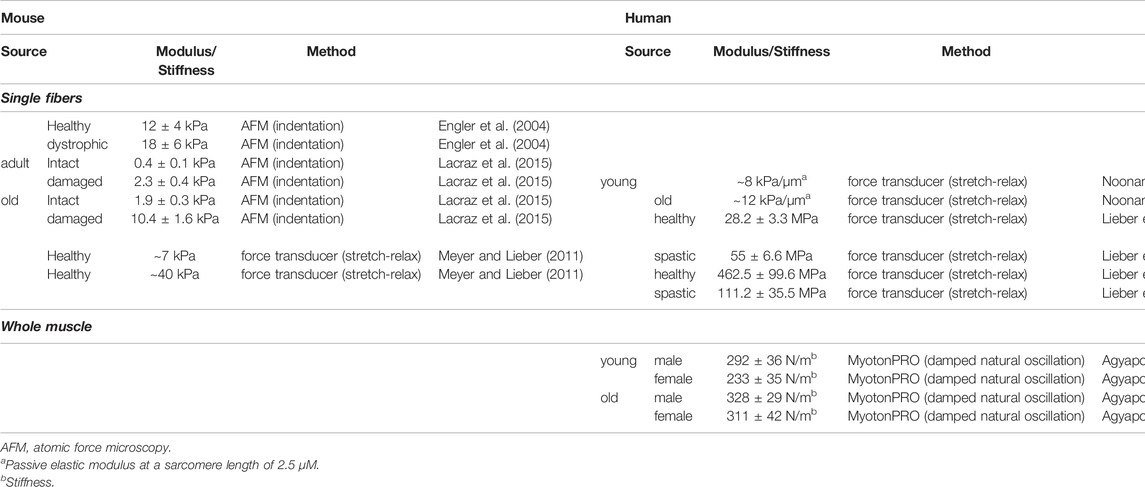Viewport: 1145px width, 487px height.
Task: Click the Mouse column group header
Action: coord(22,18)
